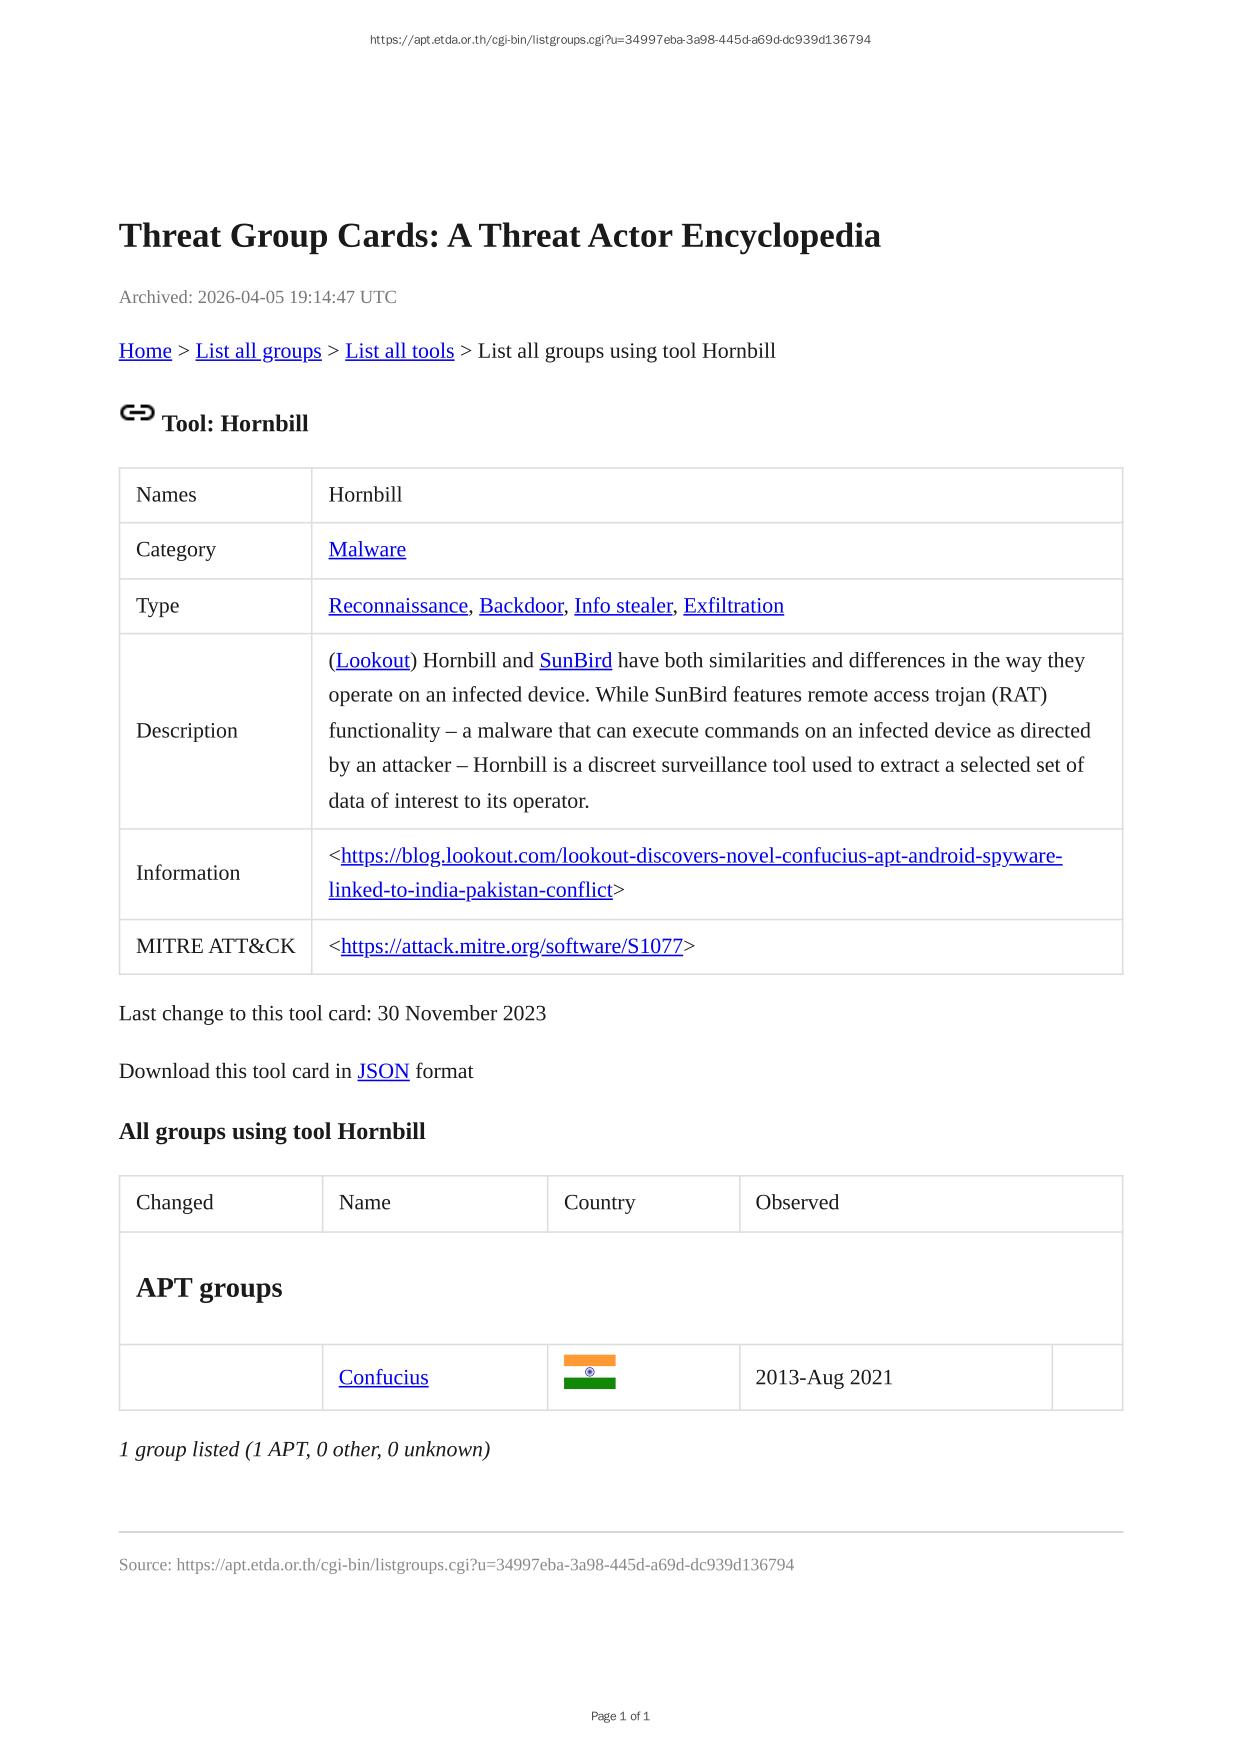
Task: Download the tool card via JSON link
Action: [383, 1071]
